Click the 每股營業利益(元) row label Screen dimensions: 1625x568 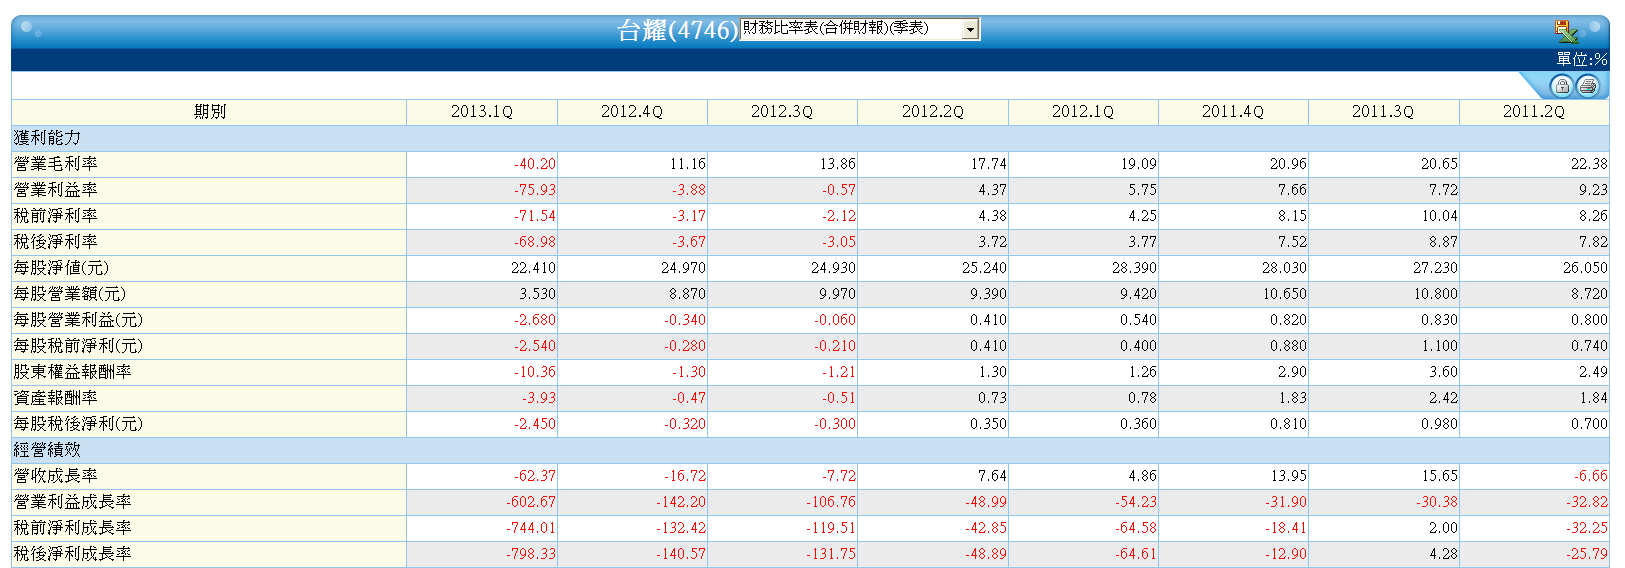[x=78, y=320]
